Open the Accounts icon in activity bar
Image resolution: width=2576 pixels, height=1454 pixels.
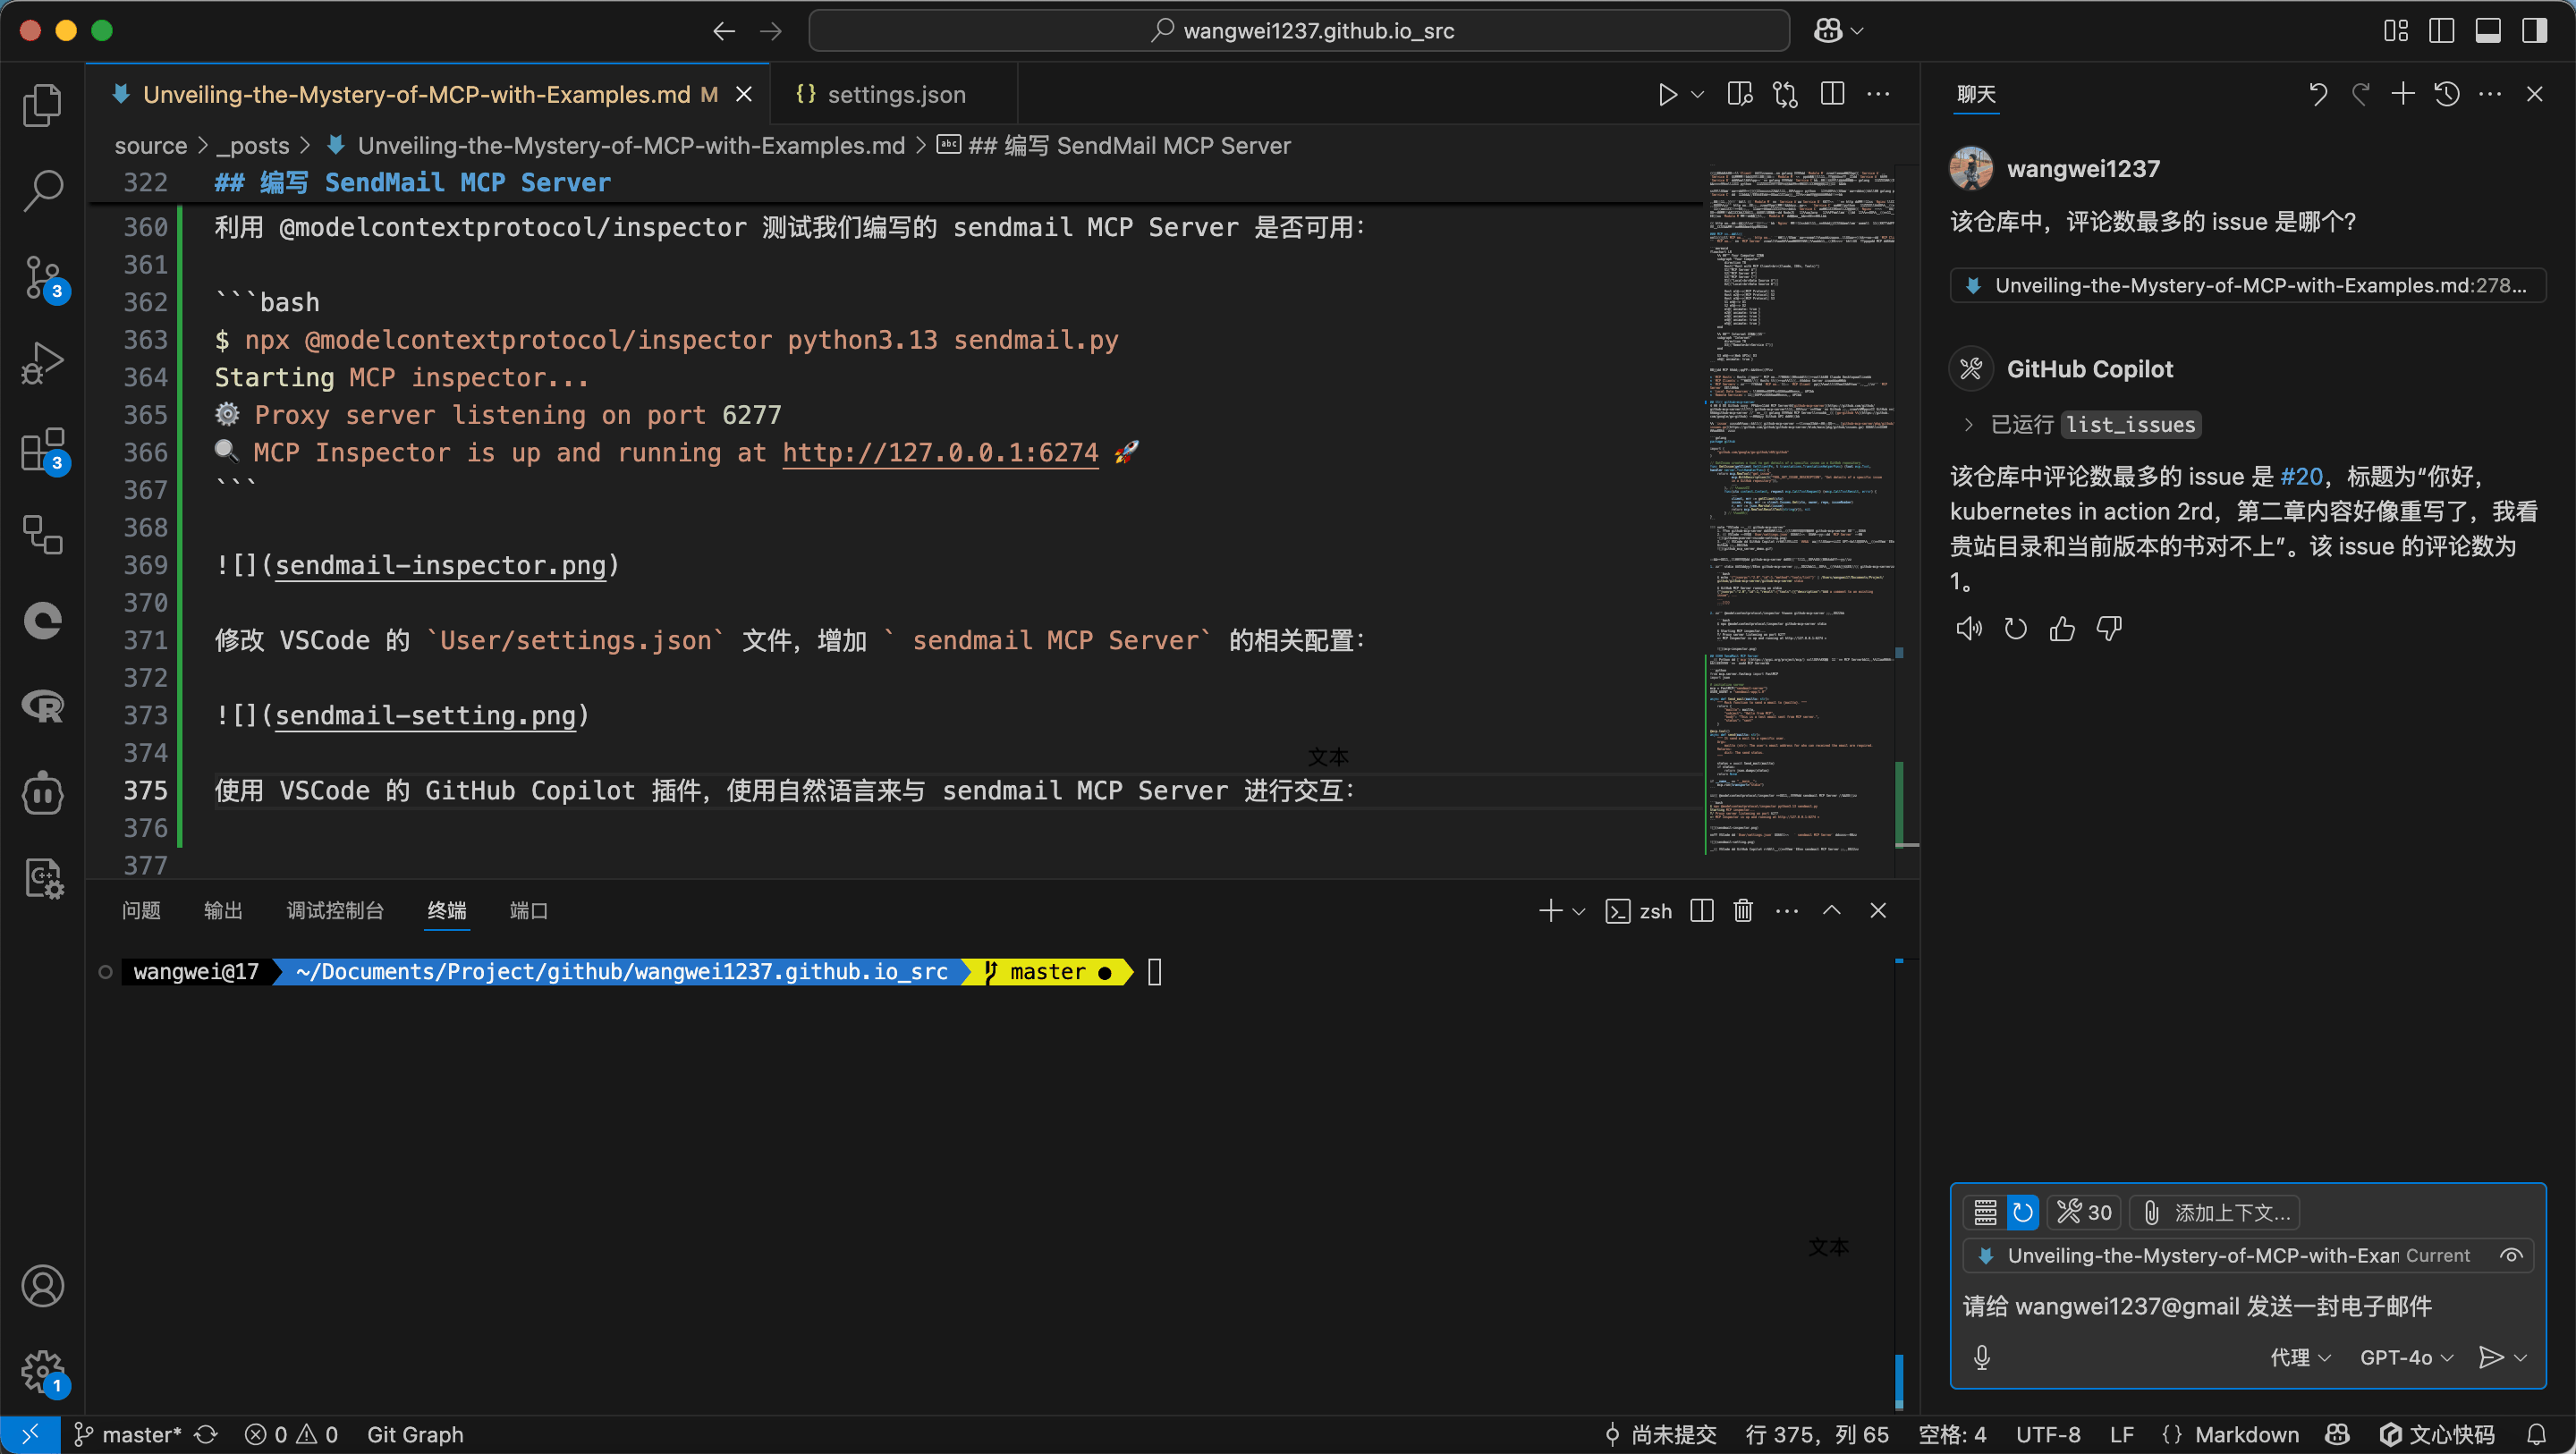(x=42, y=1286)
